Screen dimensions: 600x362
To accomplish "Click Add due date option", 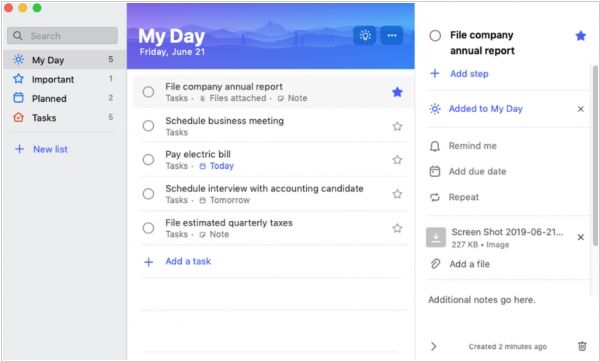I will click(478, 171).
